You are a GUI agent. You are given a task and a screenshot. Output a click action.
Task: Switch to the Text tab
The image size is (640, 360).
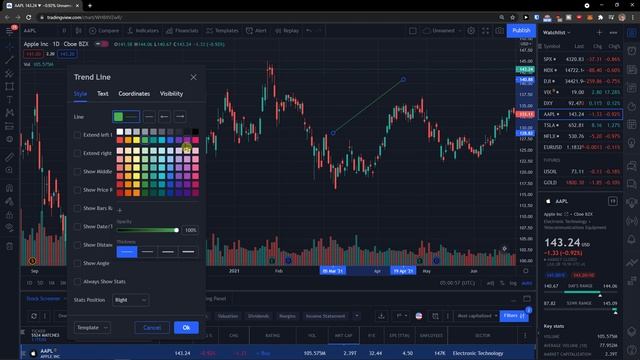click(103, 93)
